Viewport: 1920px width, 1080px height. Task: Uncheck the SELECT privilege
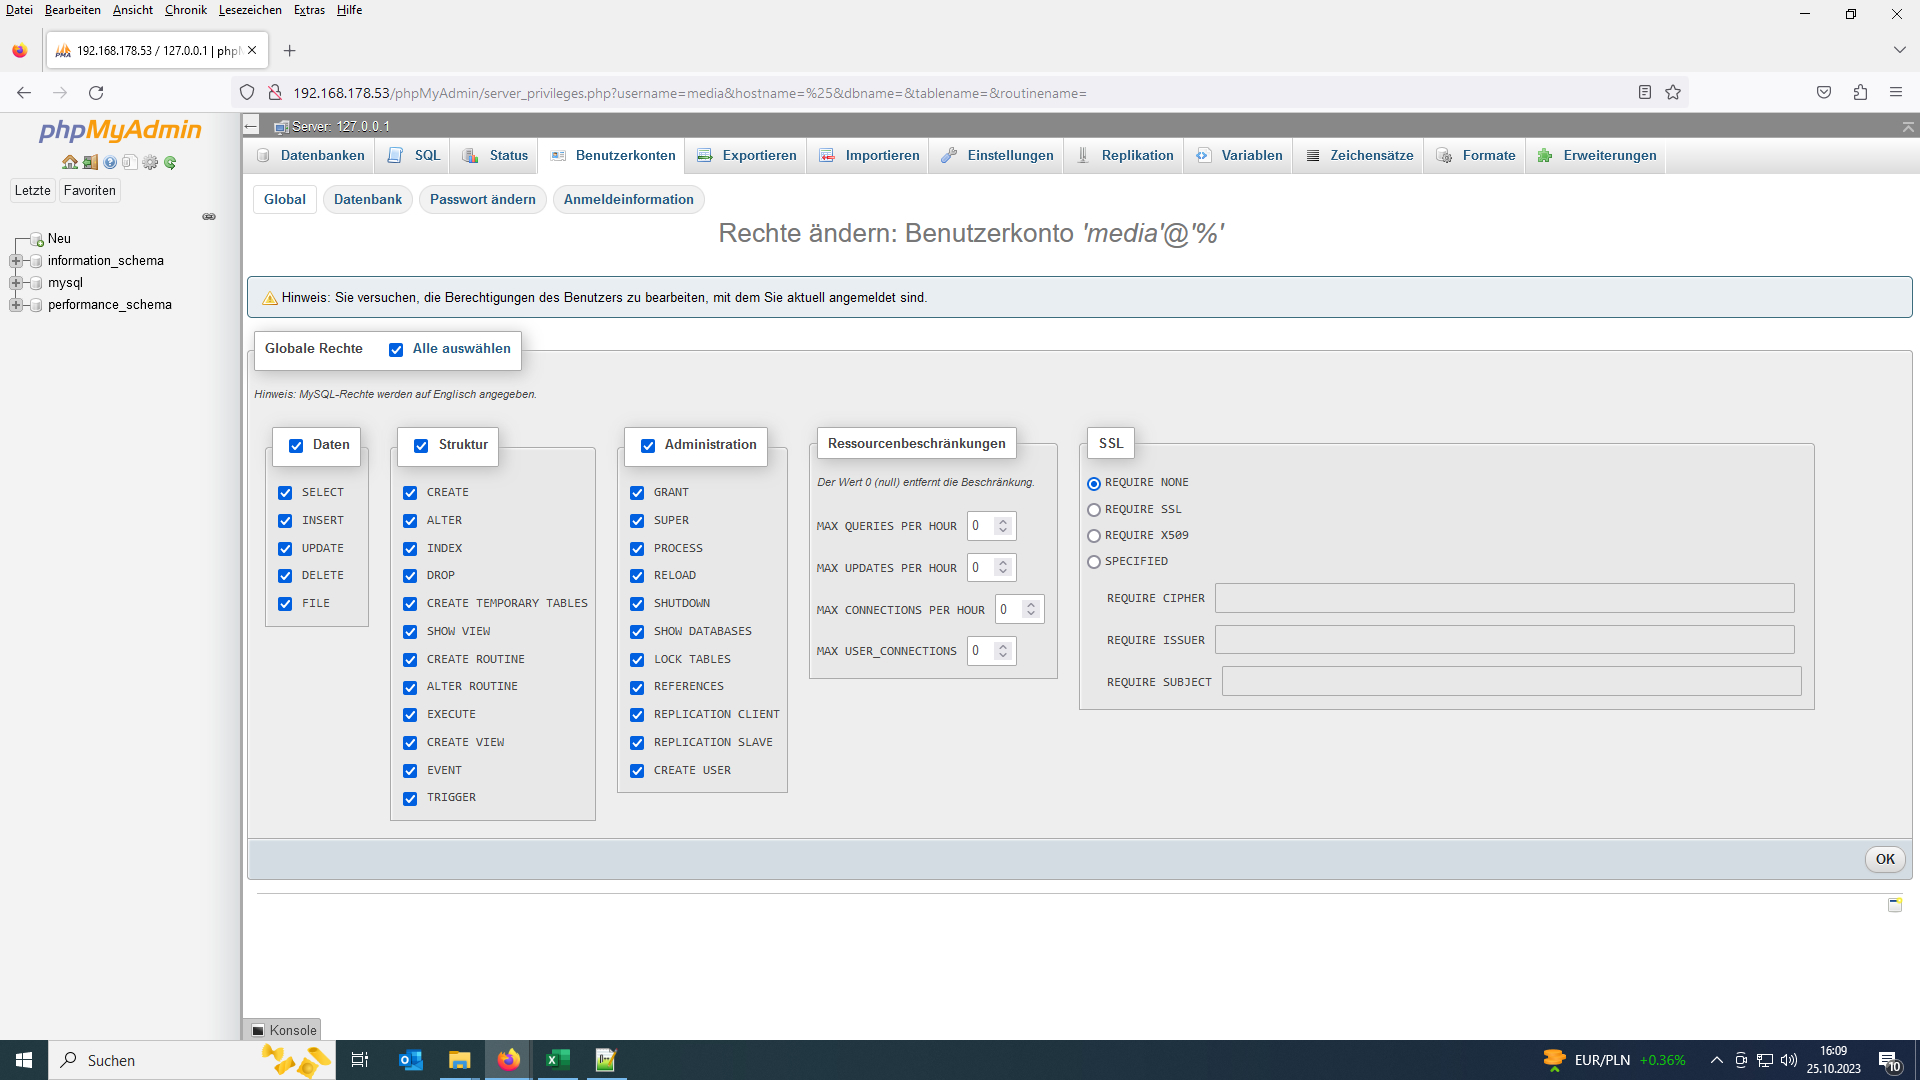click(285, 493)
